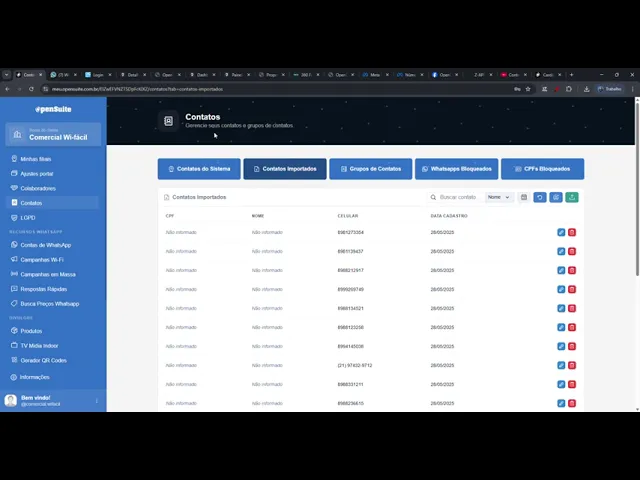
Task: Open the CPFs Bloqueados tab
Action: click(x=542, y=169)
